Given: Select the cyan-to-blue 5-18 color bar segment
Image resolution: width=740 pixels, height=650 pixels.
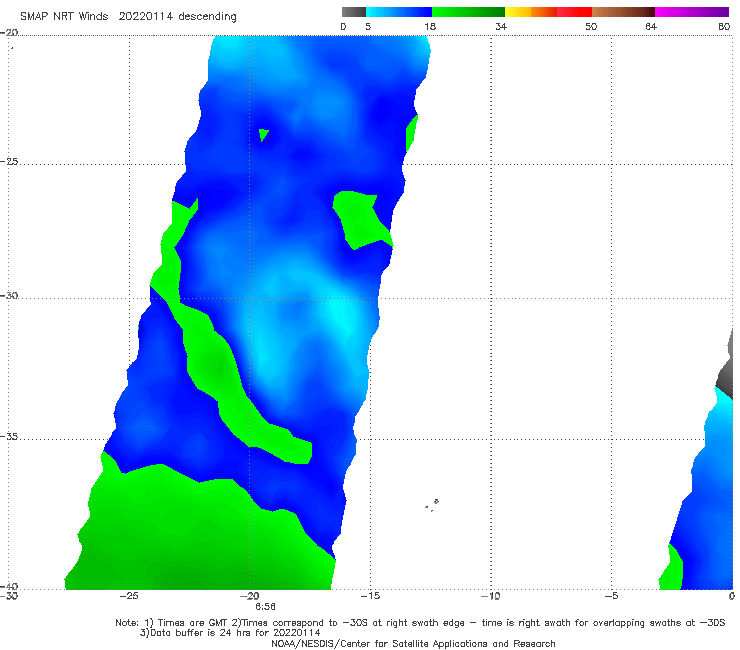Looking at the screenshot, I should pos(399,12).
